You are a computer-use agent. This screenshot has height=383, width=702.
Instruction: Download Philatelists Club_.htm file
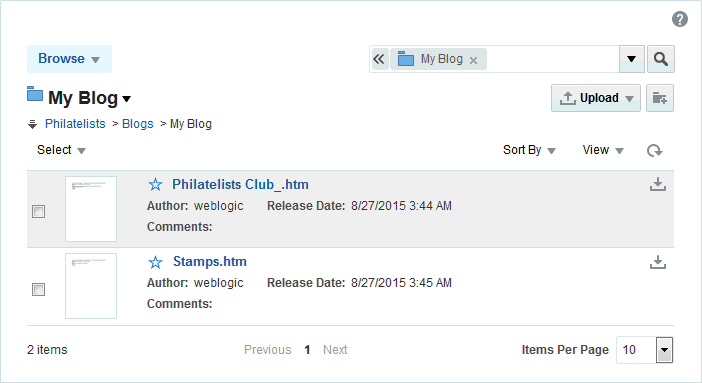click(x=658, y=184)
